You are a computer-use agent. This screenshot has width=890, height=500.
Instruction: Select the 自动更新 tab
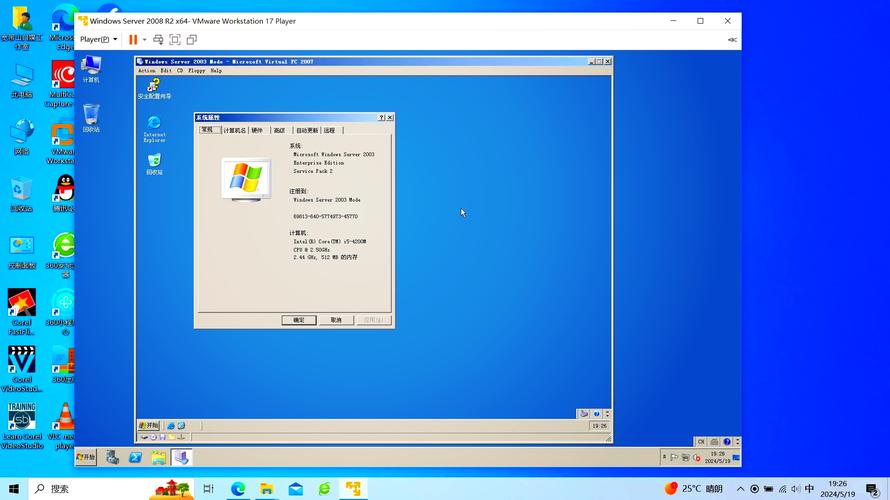tap(306, 130)
